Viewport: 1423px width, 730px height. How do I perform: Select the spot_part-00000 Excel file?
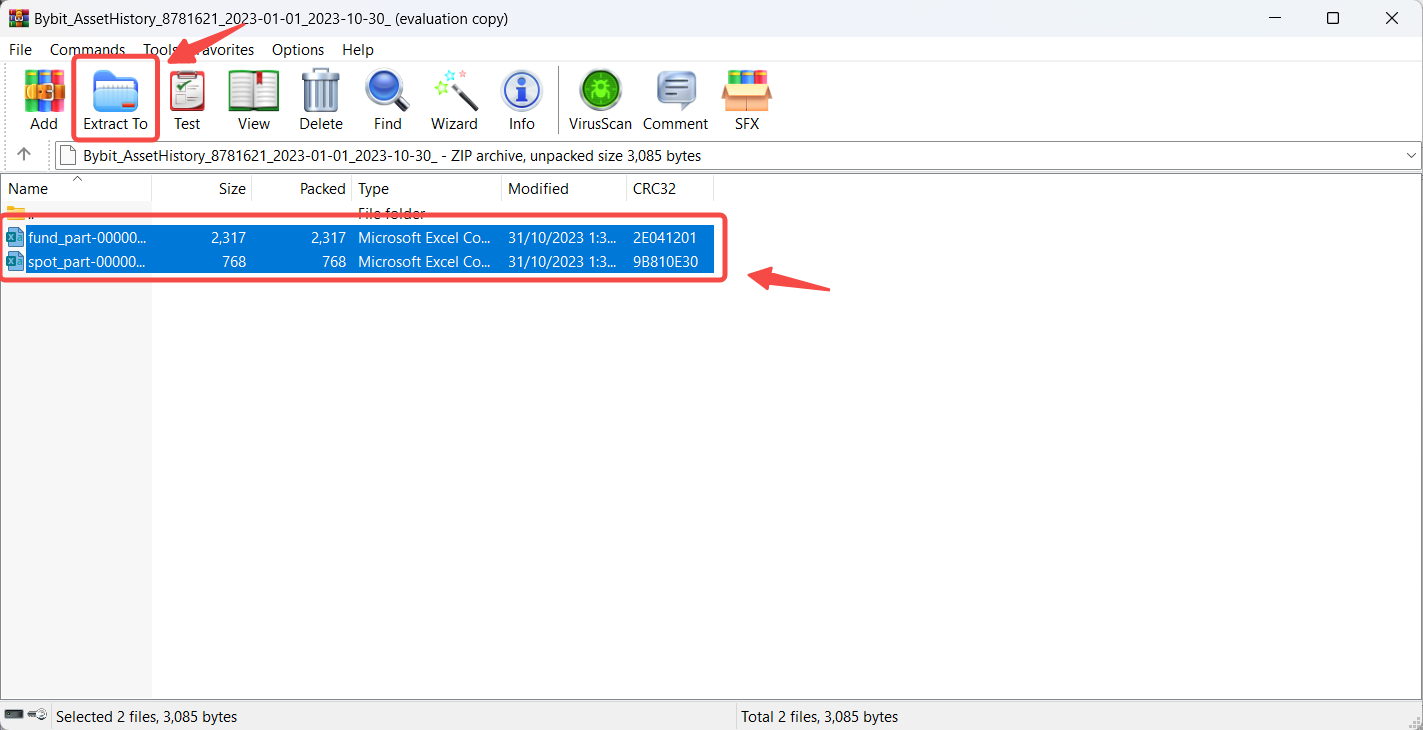pyautogui.click(x=86, y=262)
